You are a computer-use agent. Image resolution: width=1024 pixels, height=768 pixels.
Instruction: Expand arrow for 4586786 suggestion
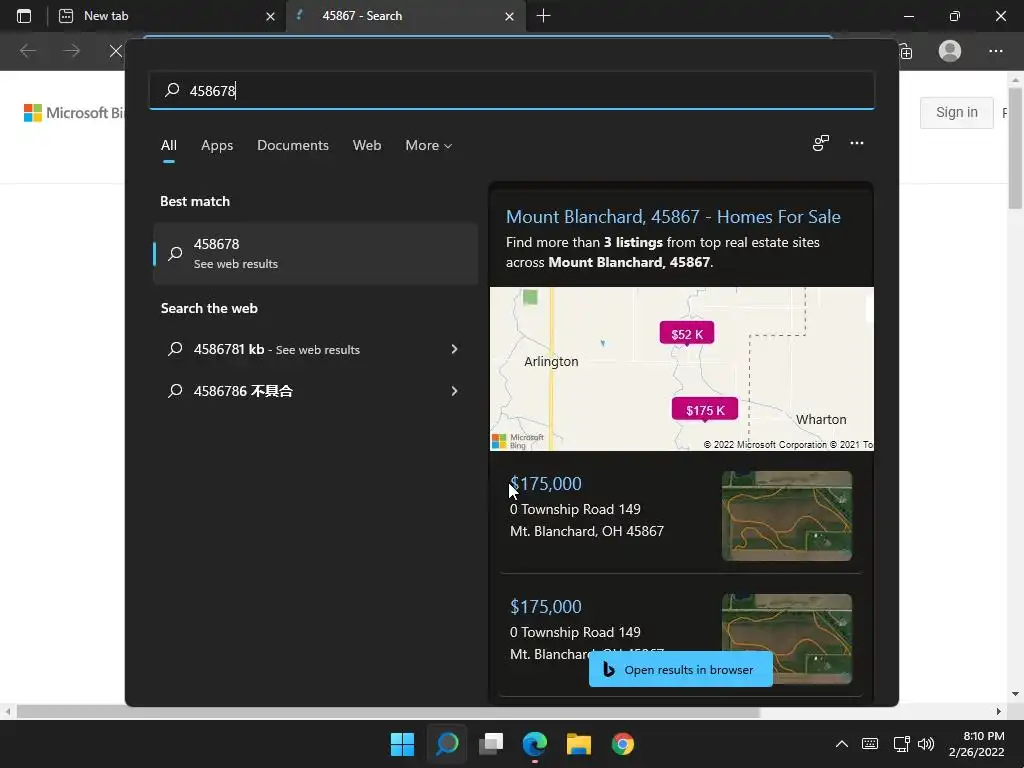(x=455, y=391)
